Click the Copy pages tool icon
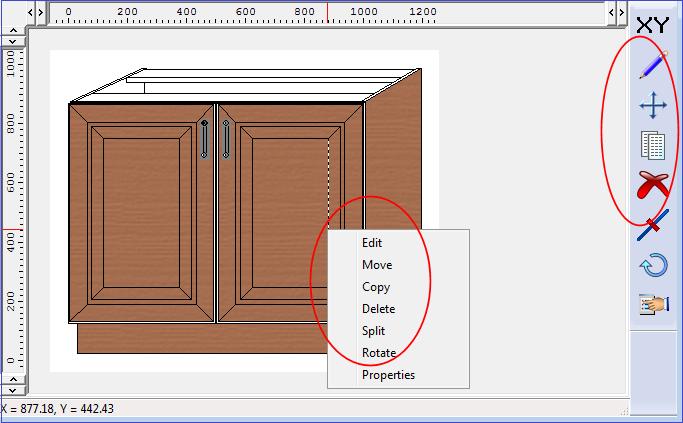The height and width of the screenshot is (423, 683). [x=653, y=146]
